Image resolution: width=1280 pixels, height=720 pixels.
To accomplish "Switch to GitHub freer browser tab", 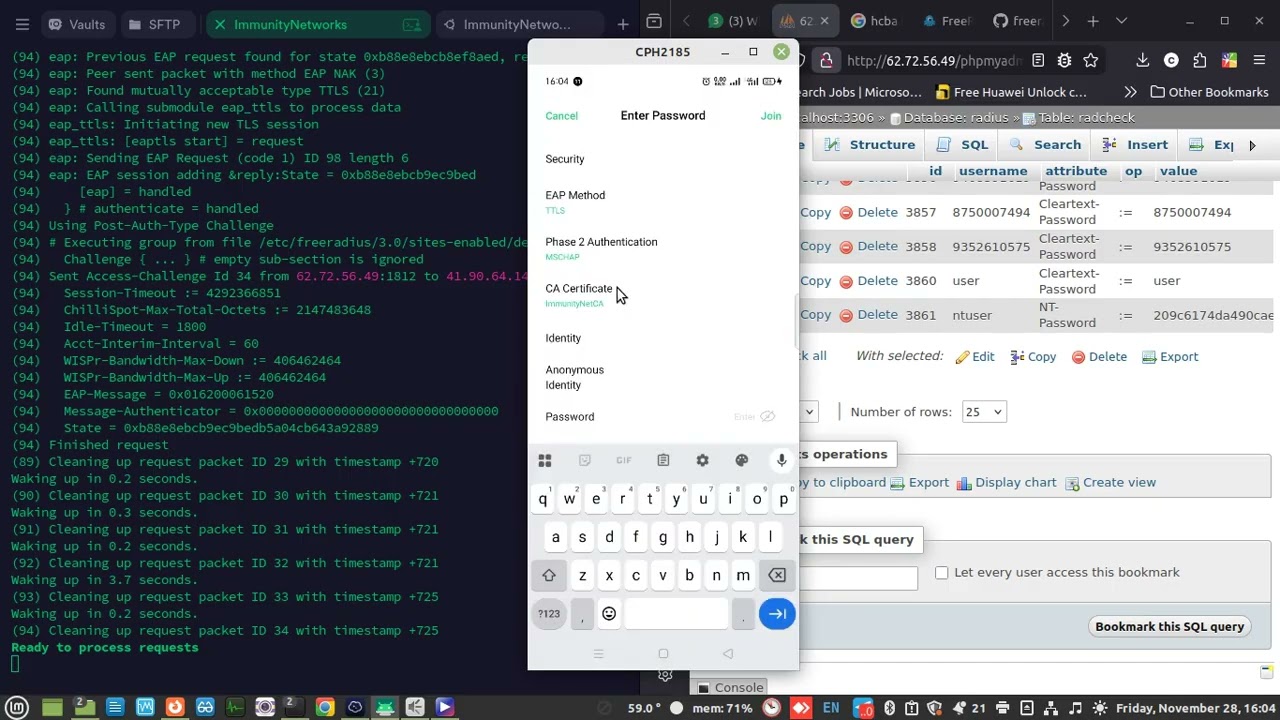I will pos(1017,21).
